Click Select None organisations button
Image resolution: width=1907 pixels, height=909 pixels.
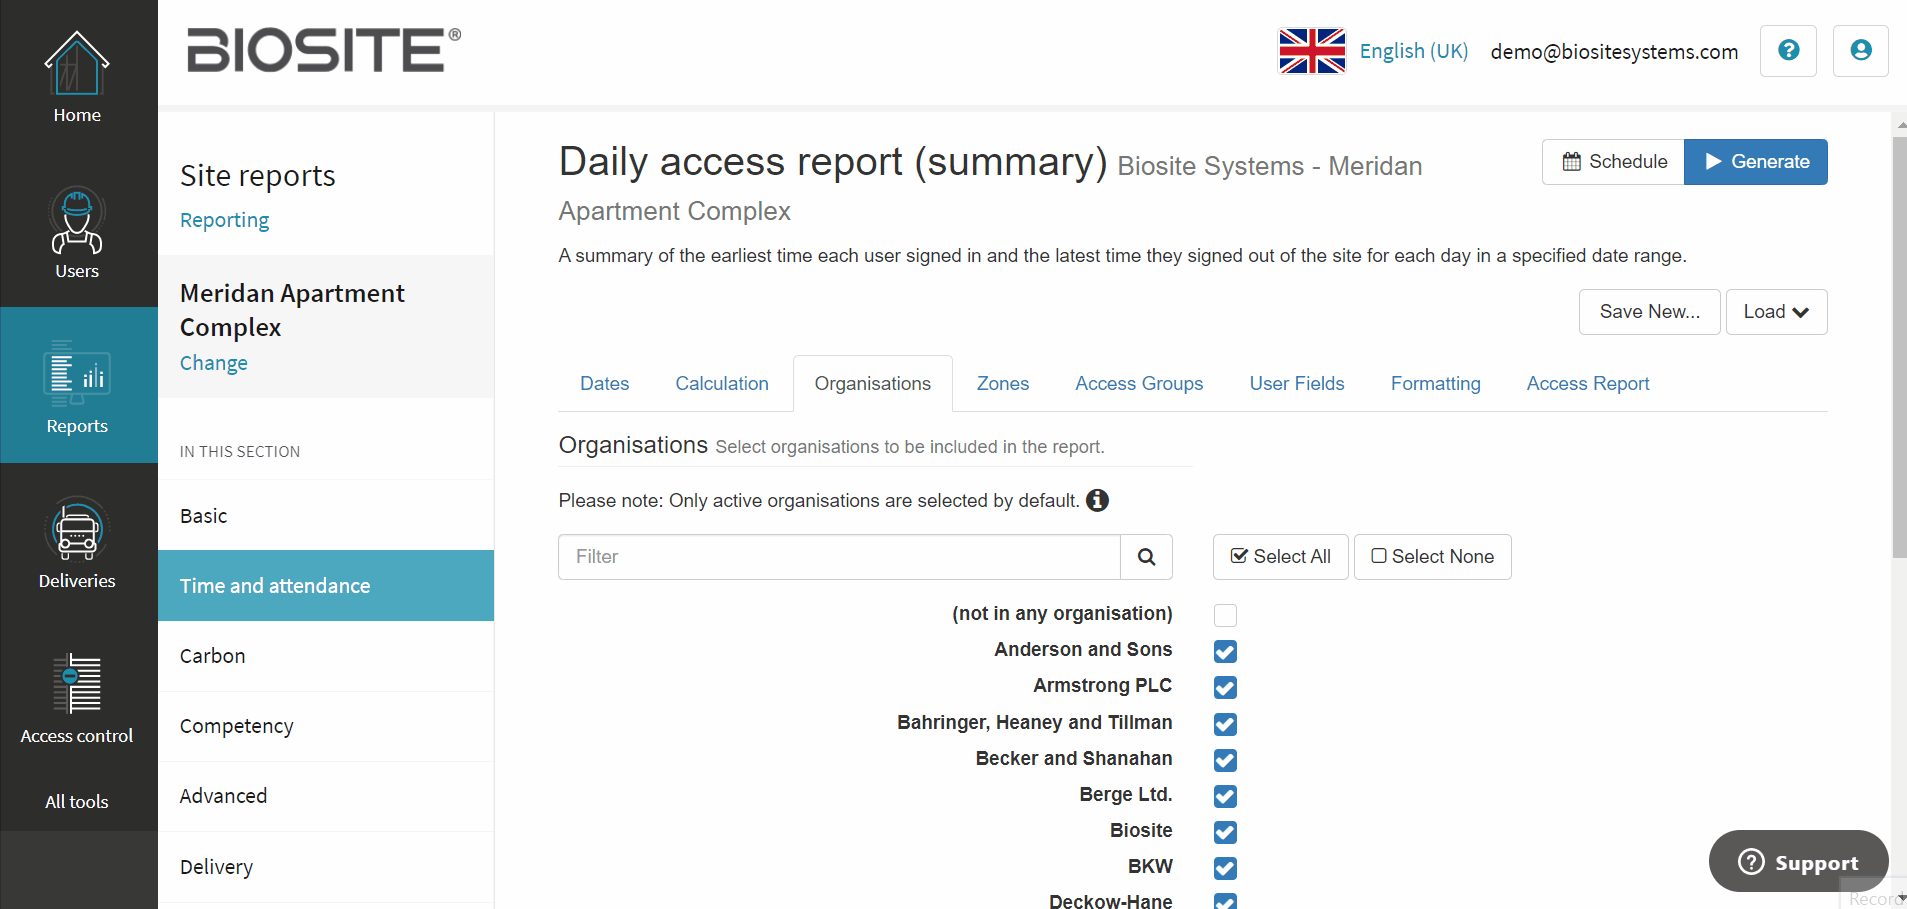(1432, 557)
